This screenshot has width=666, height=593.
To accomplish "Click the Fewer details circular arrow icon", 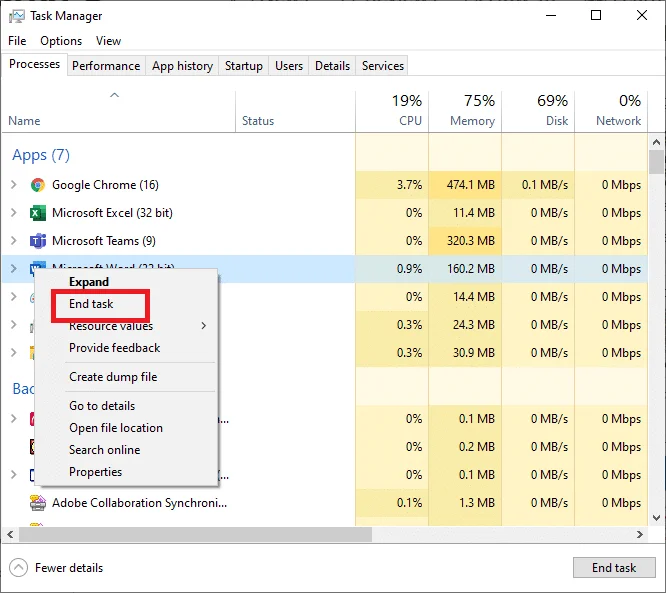I will [x=18, y=568].
